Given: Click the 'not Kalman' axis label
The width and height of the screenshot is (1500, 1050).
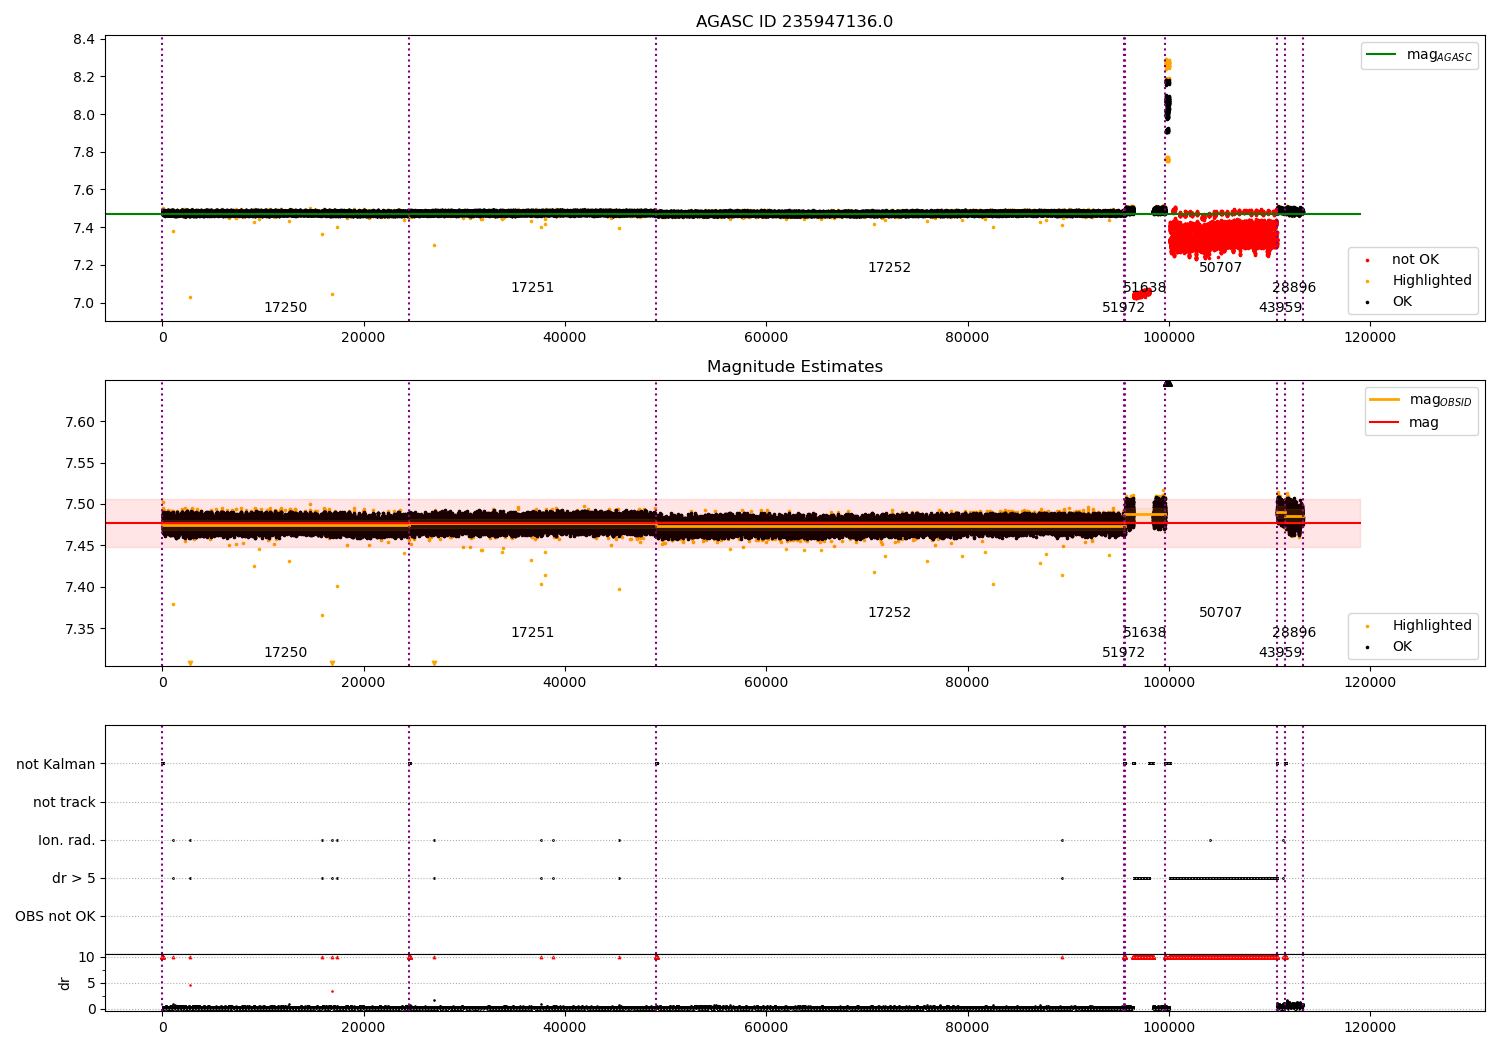Looking at the screenshot, I should 56,765.
